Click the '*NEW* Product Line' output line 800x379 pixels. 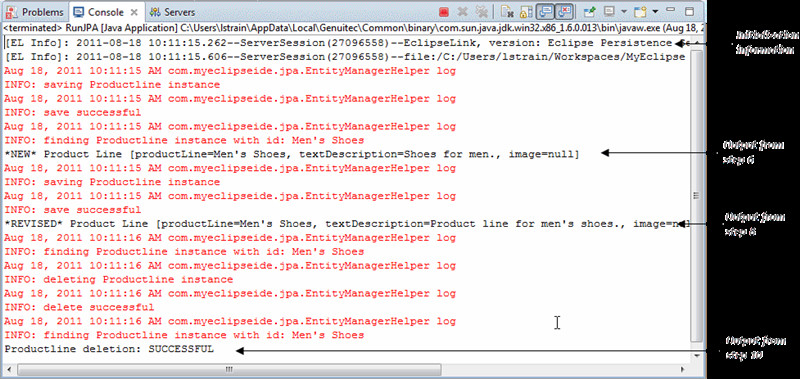pyautogui.click(x=291, y=154)
